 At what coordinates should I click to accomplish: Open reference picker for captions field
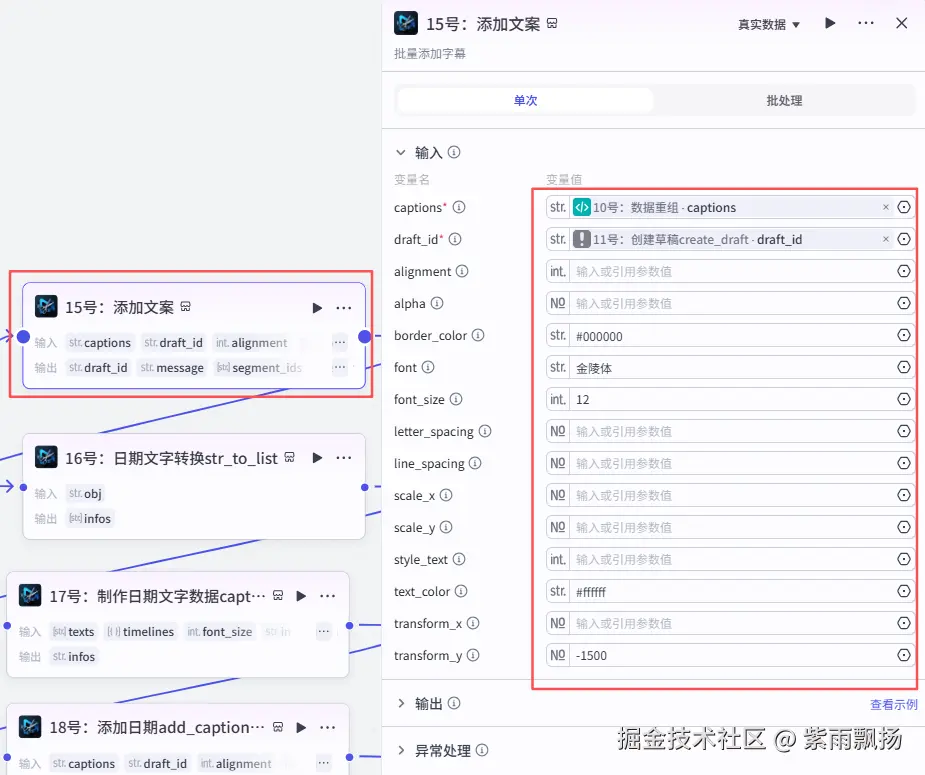[x=904, y=207]
